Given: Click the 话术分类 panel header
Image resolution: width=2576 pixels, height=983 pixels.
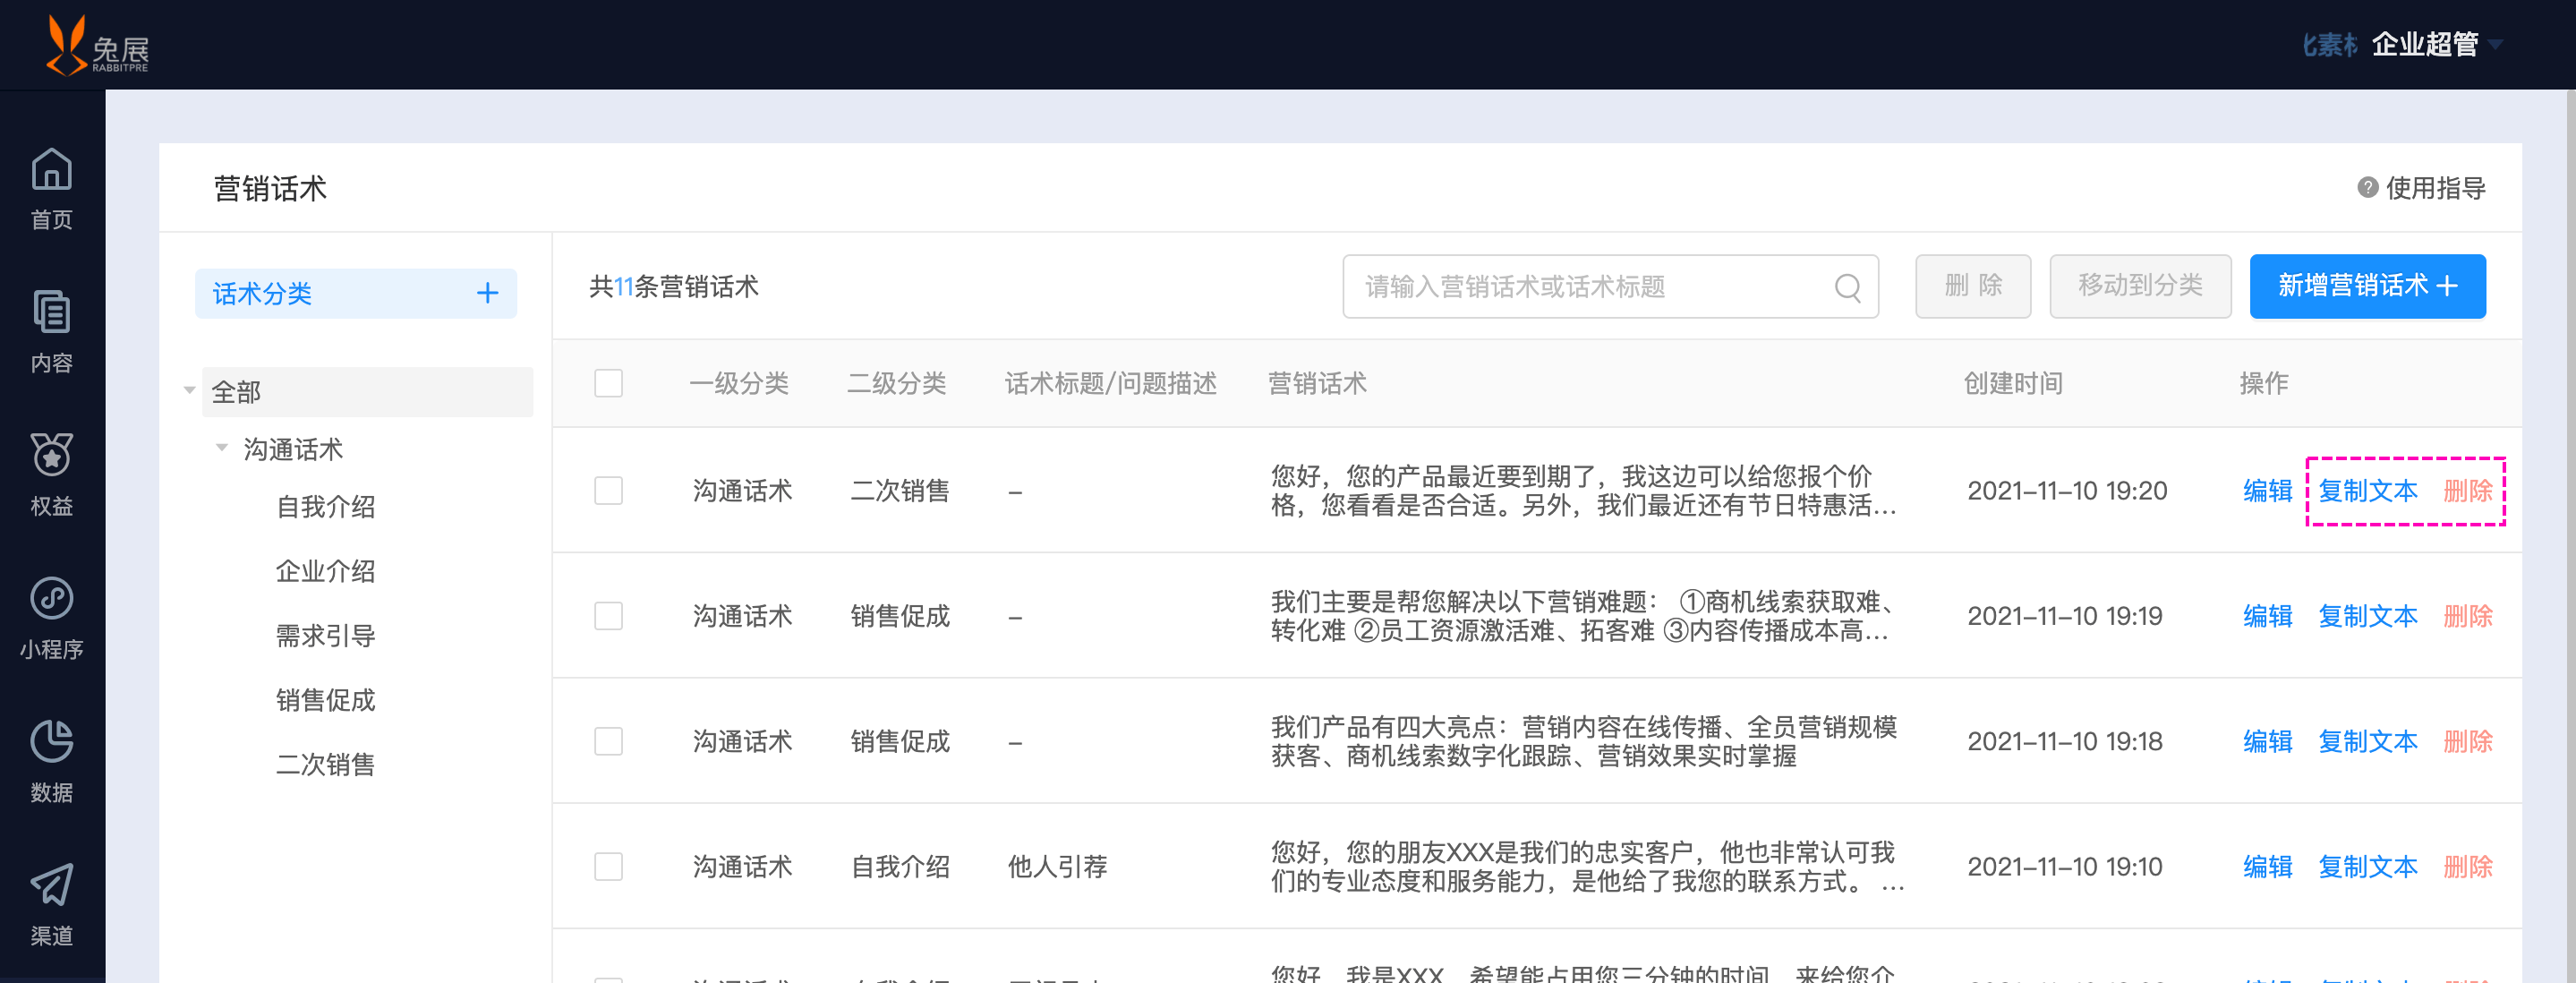Looking at the screenshot, I should tap(355, 293).
